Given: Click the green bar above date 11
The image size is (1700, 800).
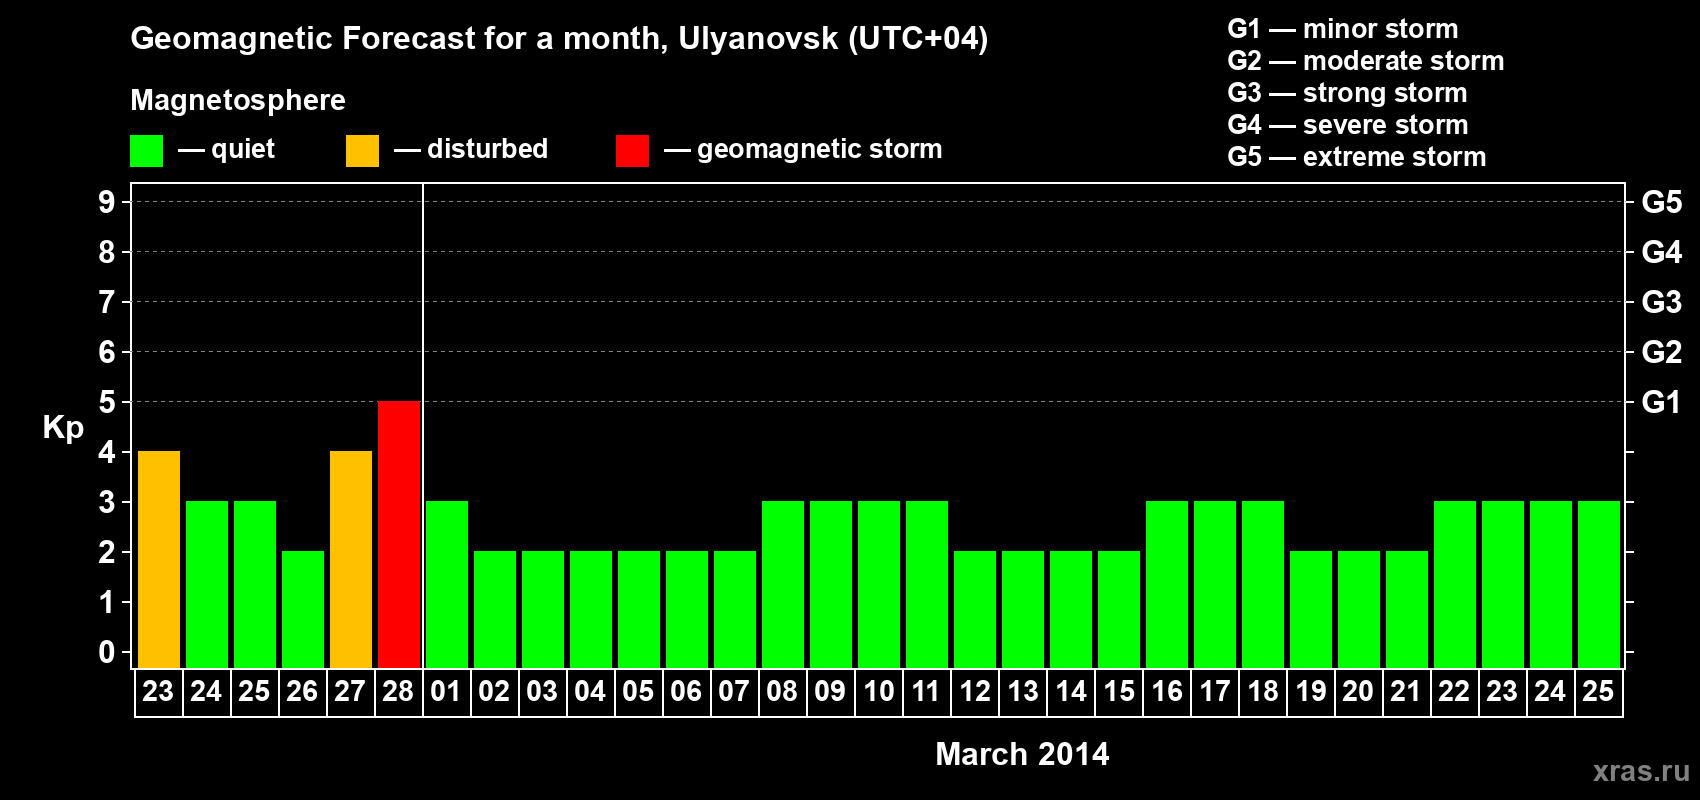Looking at the screenshot, I should tap(927, 584).
